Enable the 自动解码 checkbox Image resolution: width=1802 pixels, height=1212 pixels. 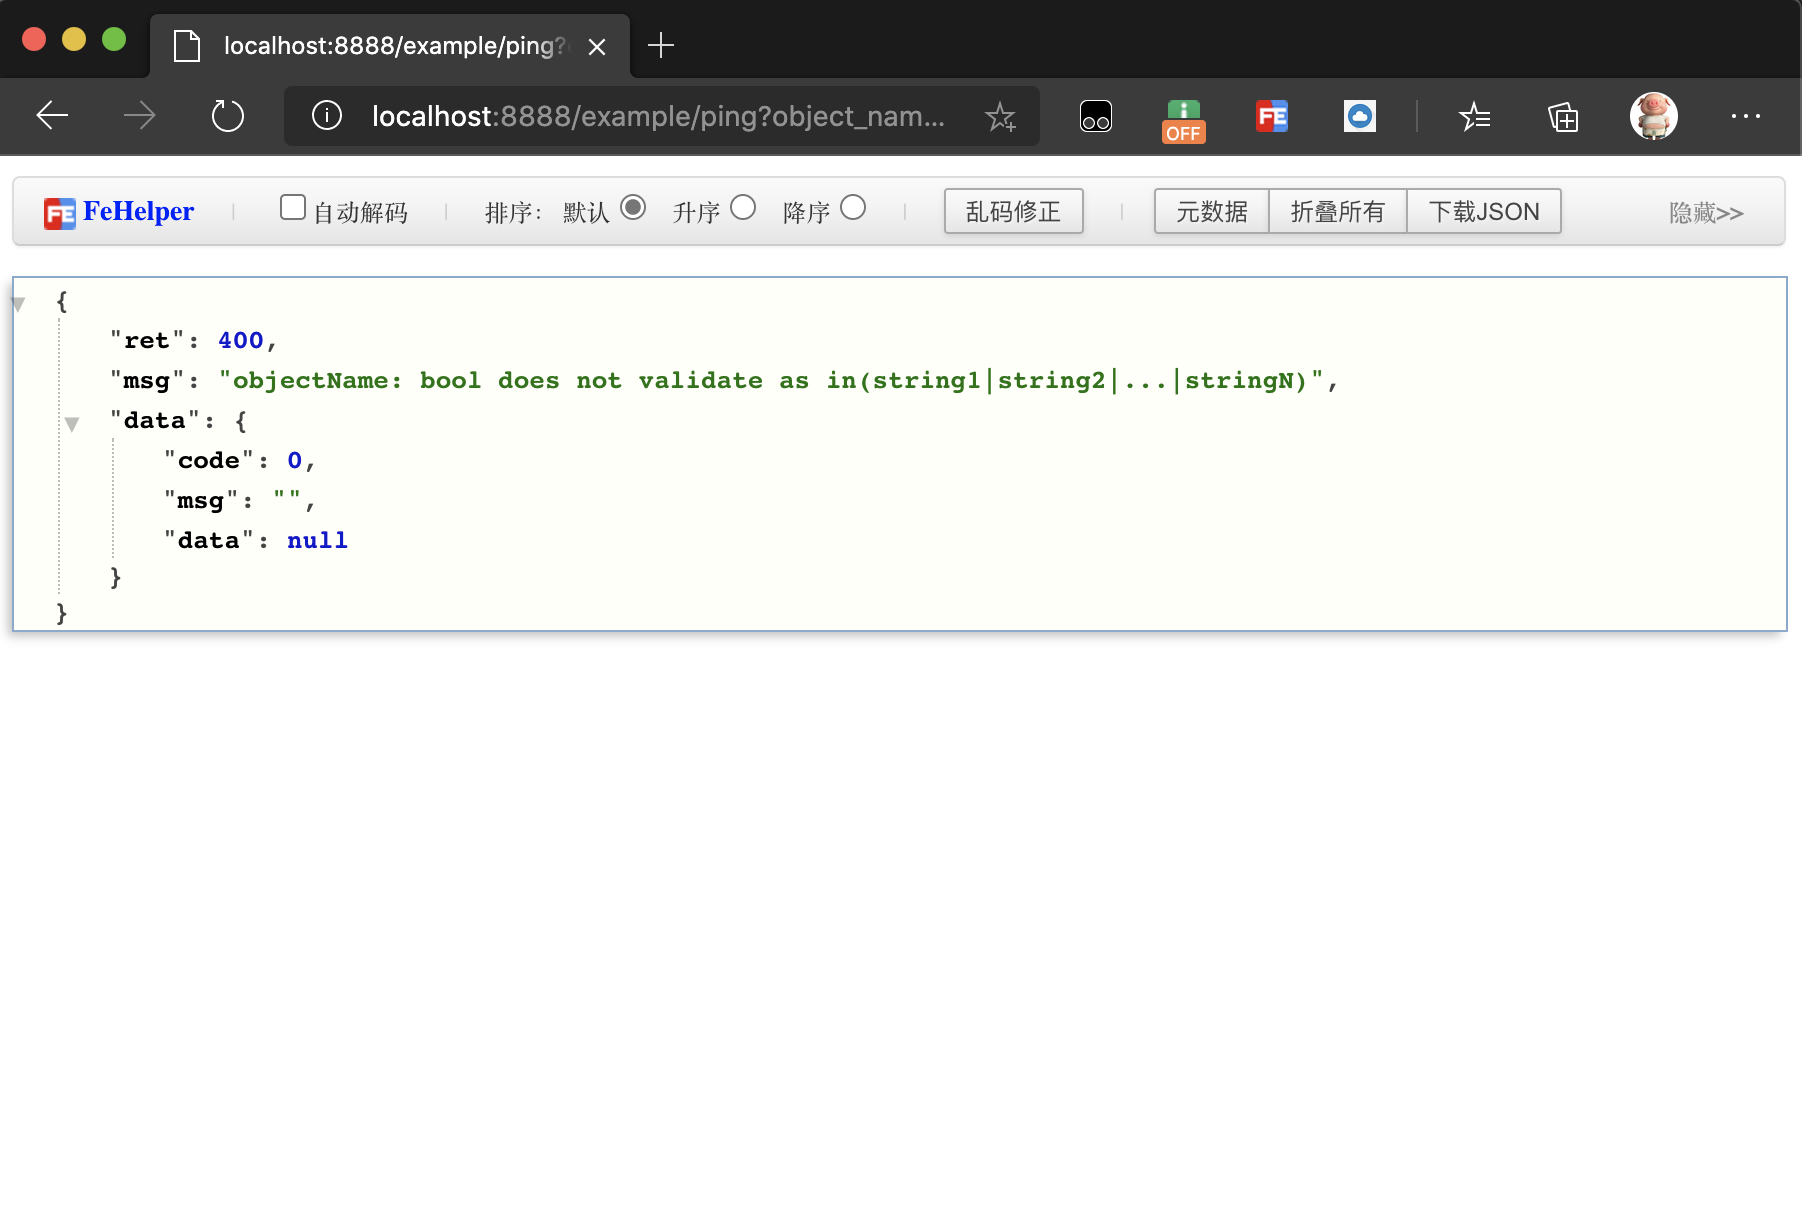tap(293, 207)
